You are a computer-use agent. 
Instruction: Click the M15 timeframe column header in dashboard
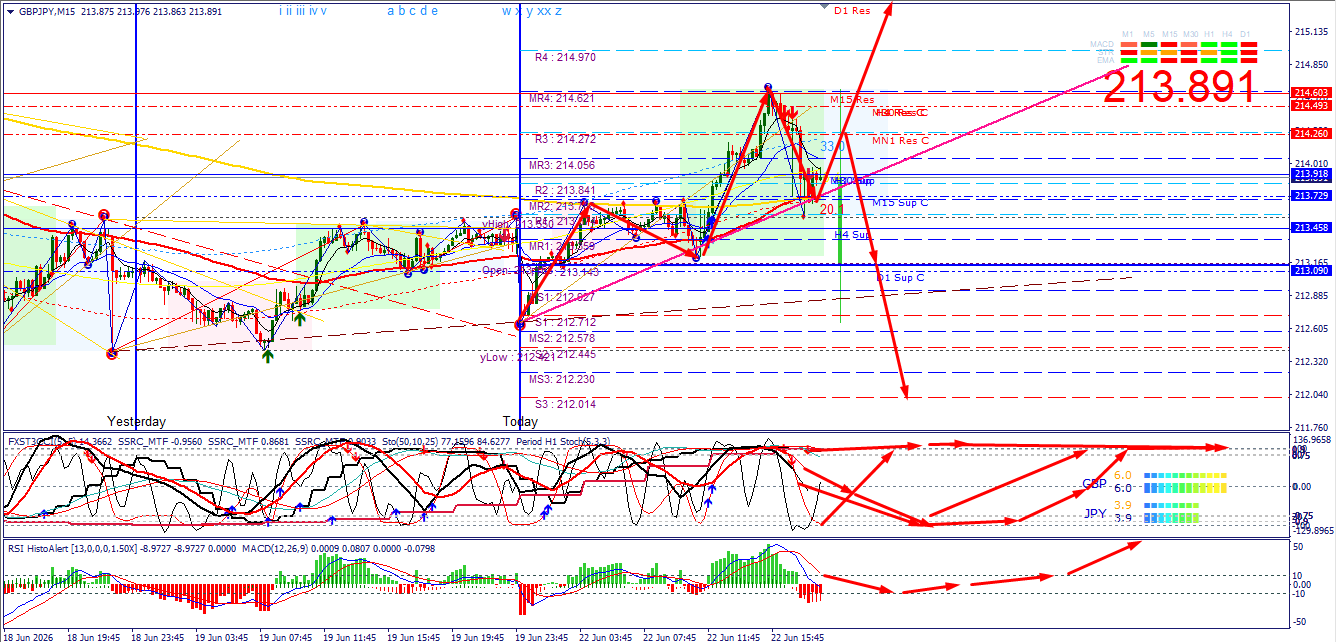1169,35
